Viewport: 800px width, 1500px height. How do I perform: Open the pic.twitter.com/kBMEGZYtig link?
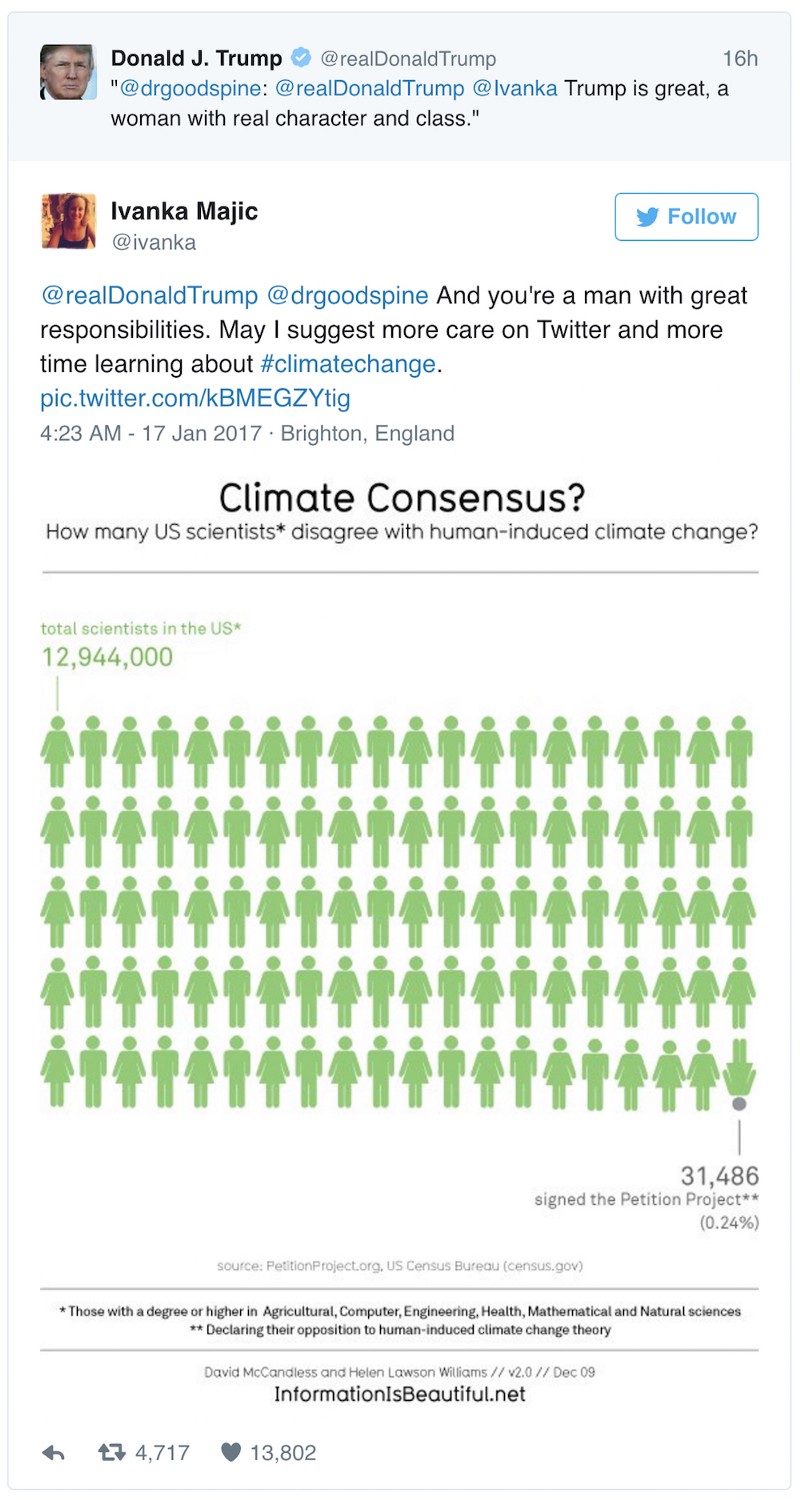pos(195,399)
